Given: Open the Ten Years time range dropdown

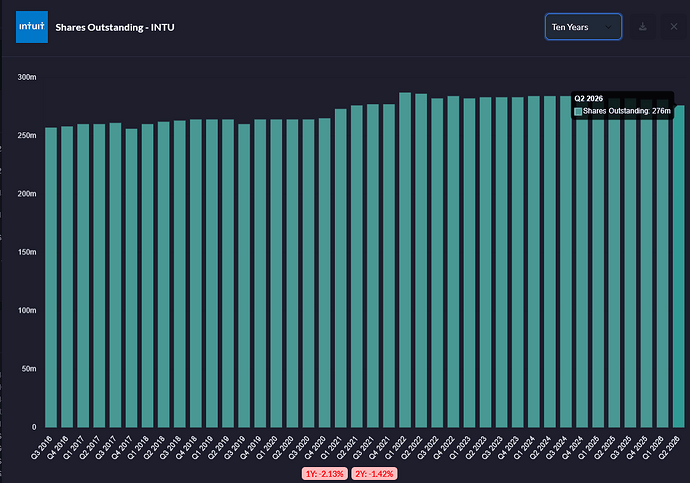Looking at the screenshot, I should click(583, 27).
